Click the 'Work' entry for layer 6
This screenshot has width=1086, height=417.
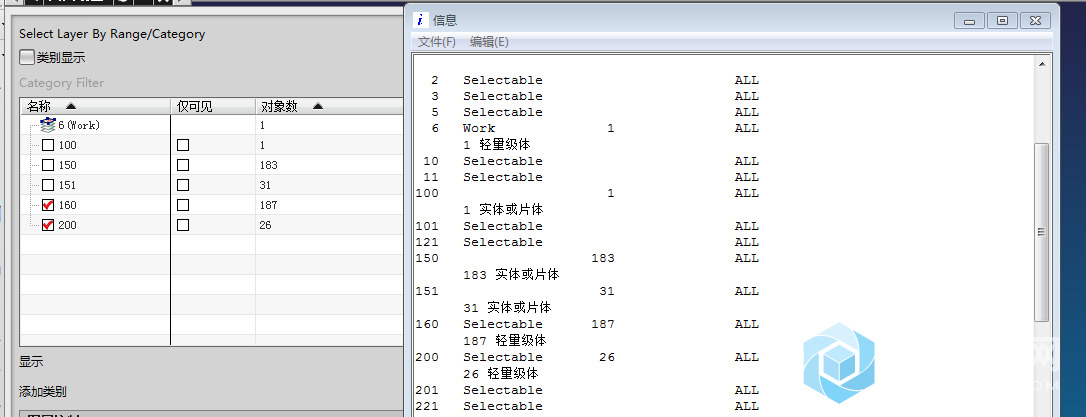click(x=479, y=128)
